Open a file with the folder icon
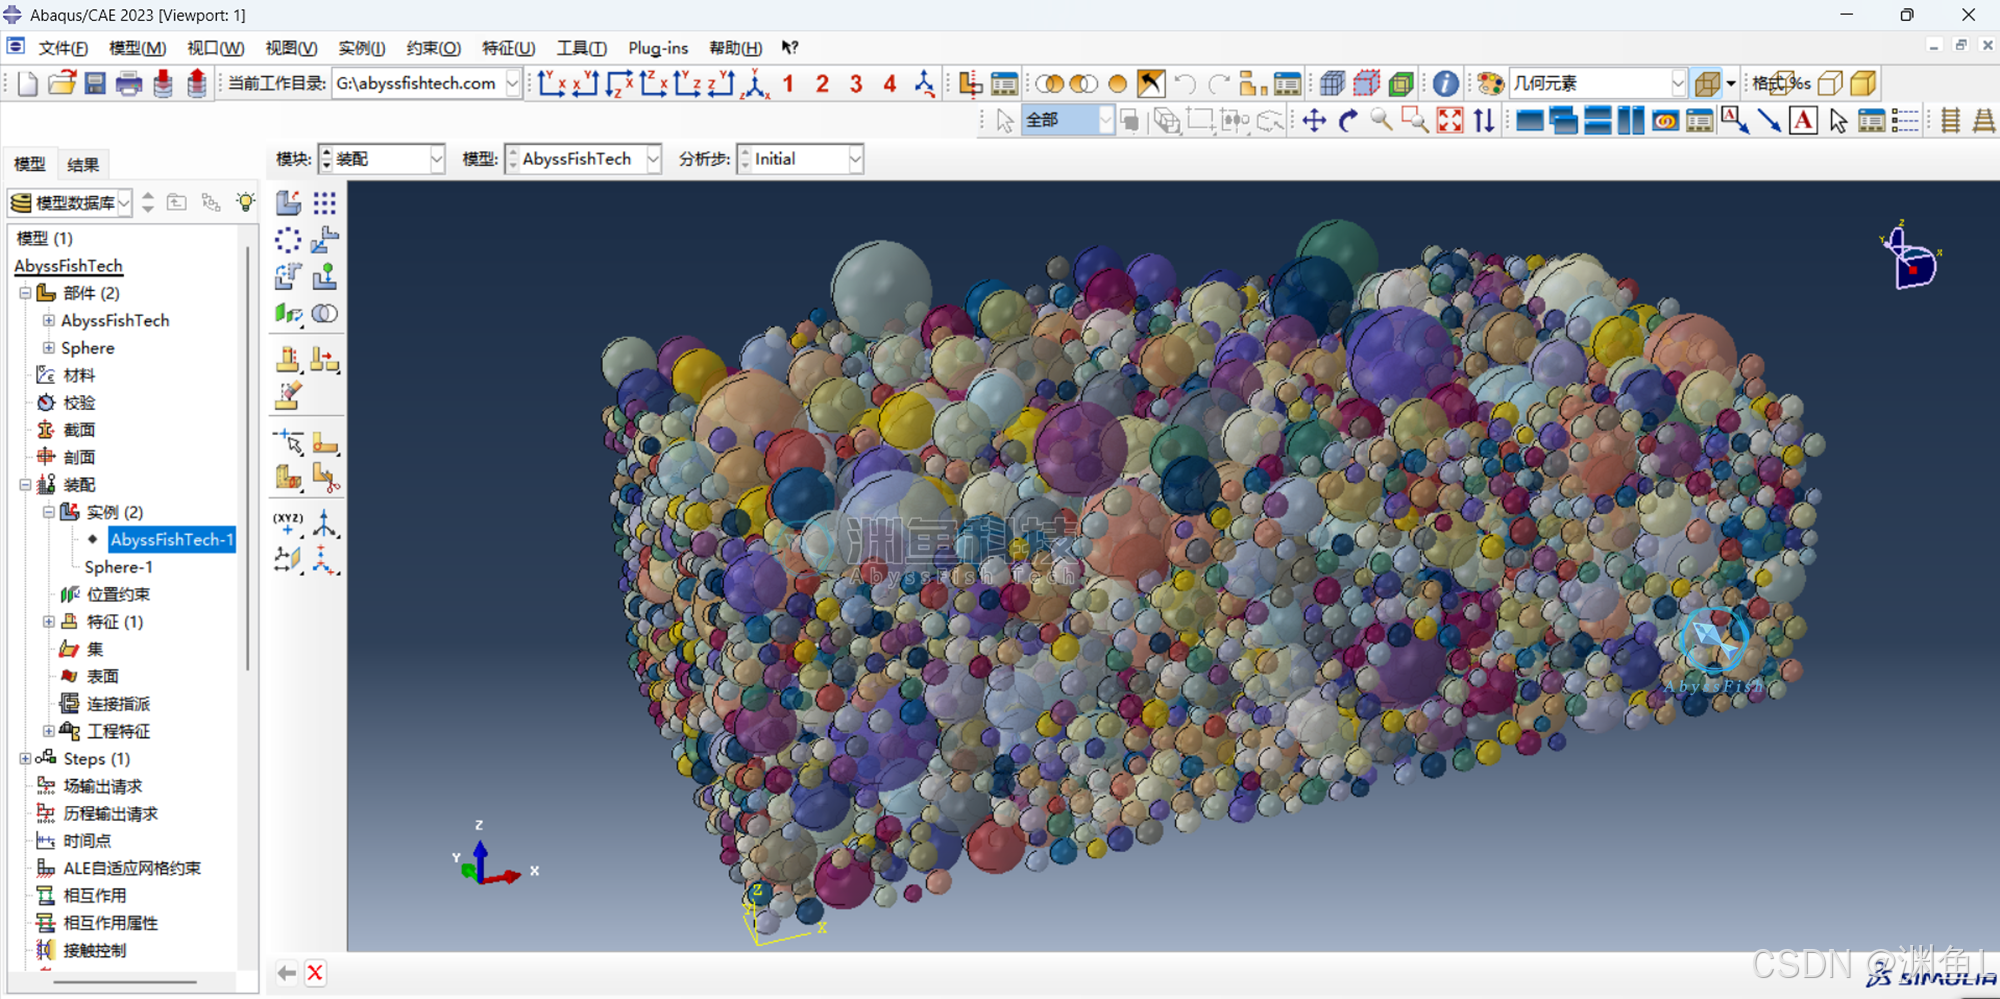This screenshot has height=999, width=2000. point(62,84)
